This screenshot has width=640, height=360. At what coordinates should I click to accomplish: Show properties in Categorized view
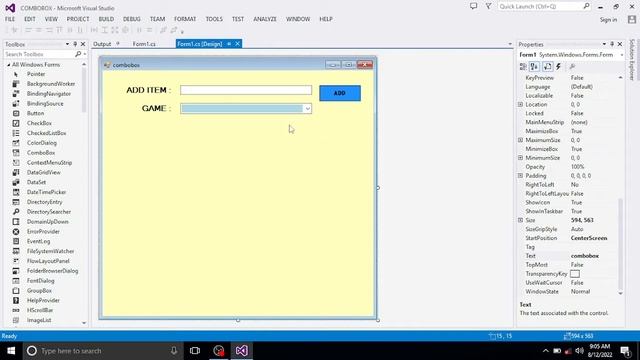[x=523, y=67]
